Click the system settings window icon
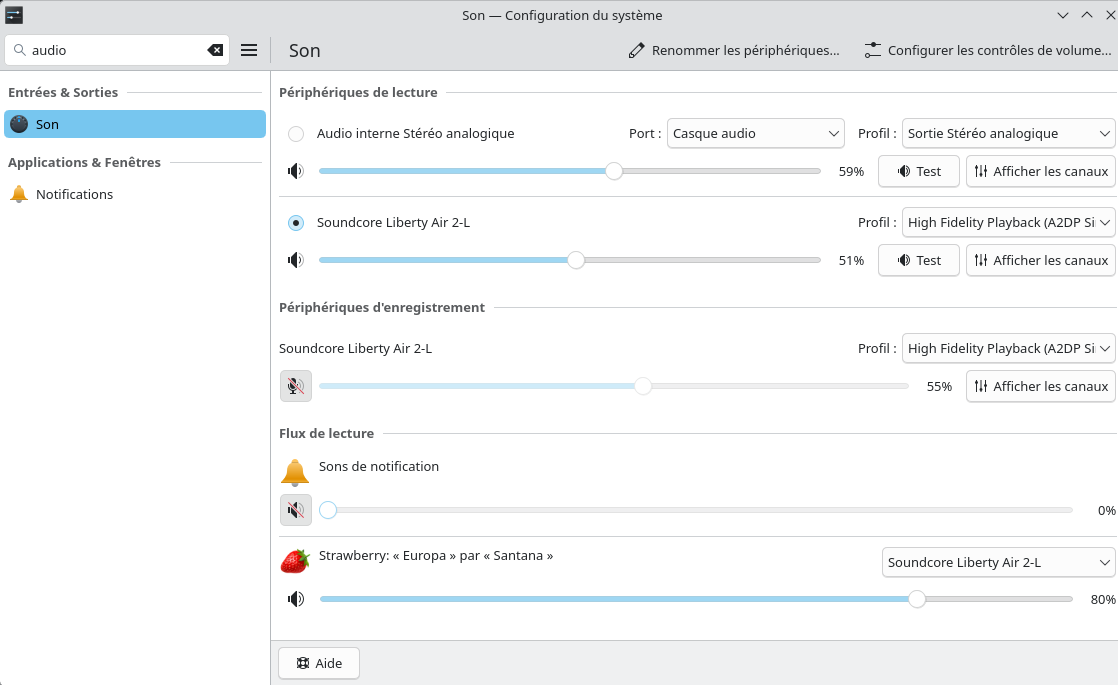The width and height of the screenshot is (1118, 685). coord(14,15)
